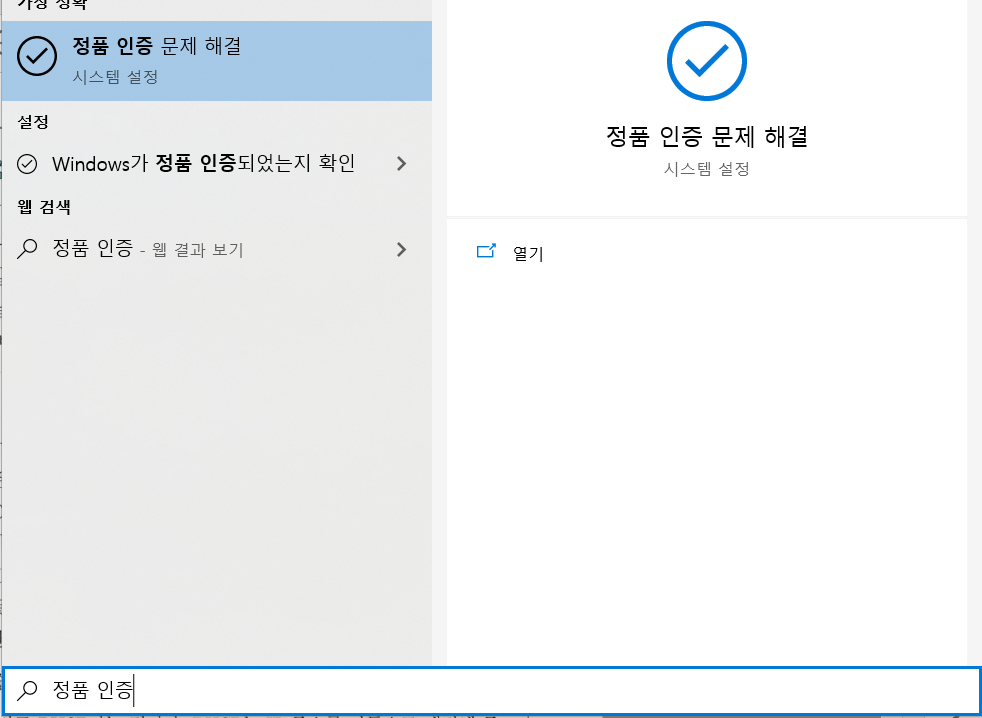Click the 웹 검색 section header
982x718 pixels.
pyautogui.click(x=44, y=207)
